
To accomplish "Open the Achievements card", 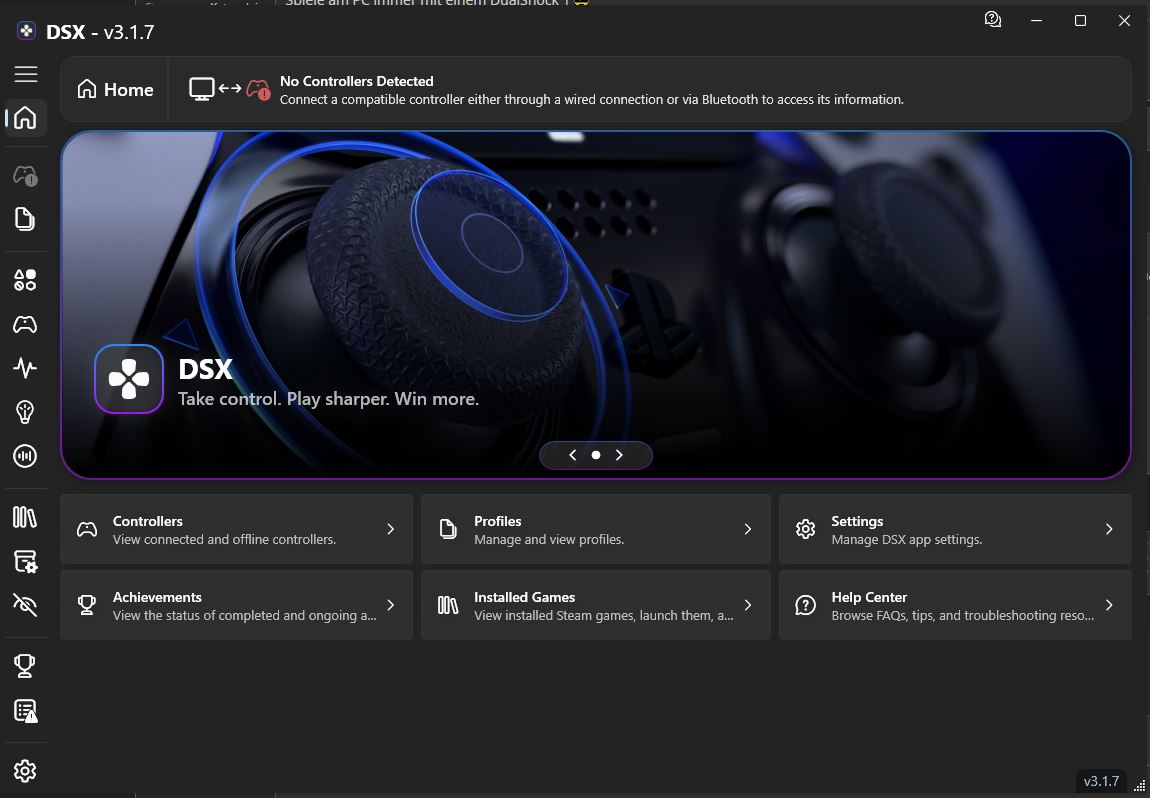I will [x=236, y=605].
